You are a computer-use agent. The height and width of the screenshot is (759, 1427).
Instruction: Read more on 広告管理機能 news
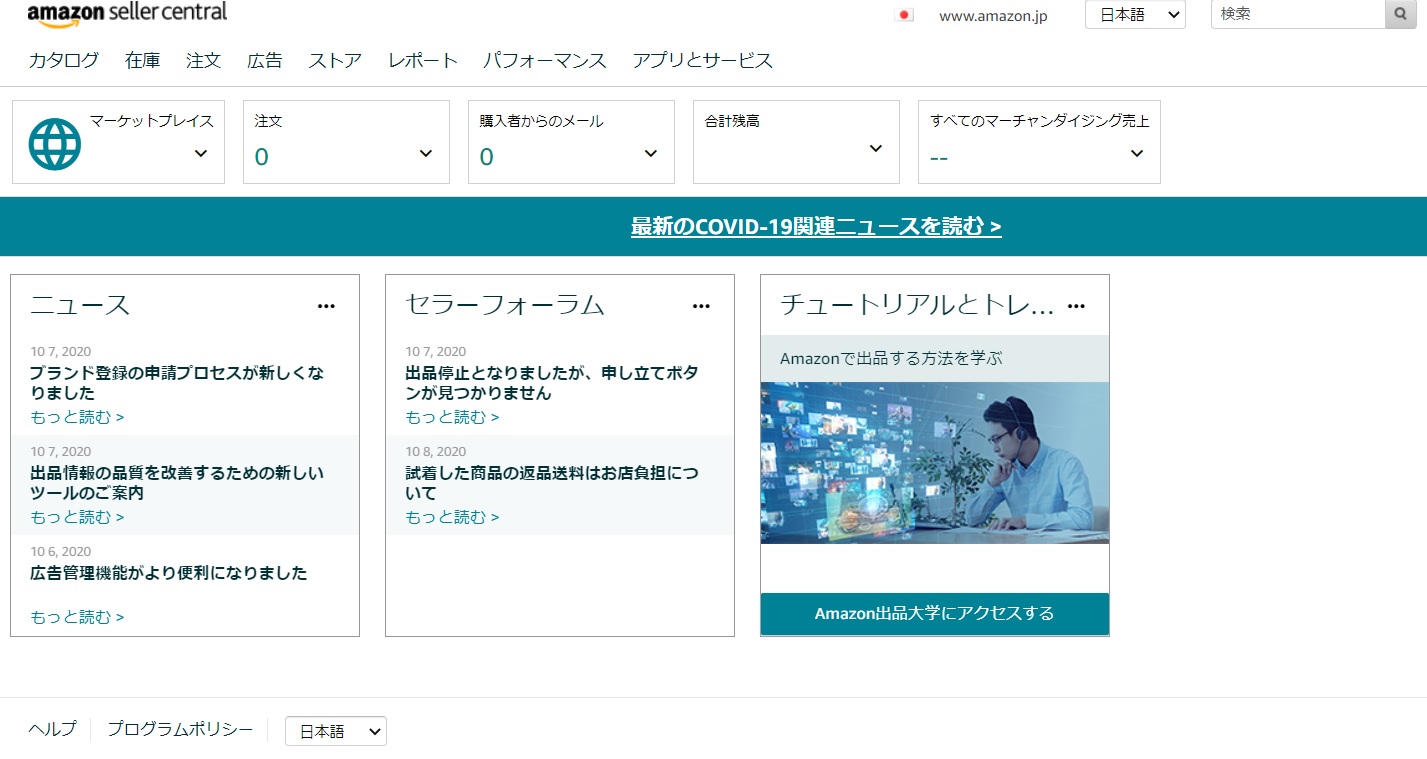[77, 617]
